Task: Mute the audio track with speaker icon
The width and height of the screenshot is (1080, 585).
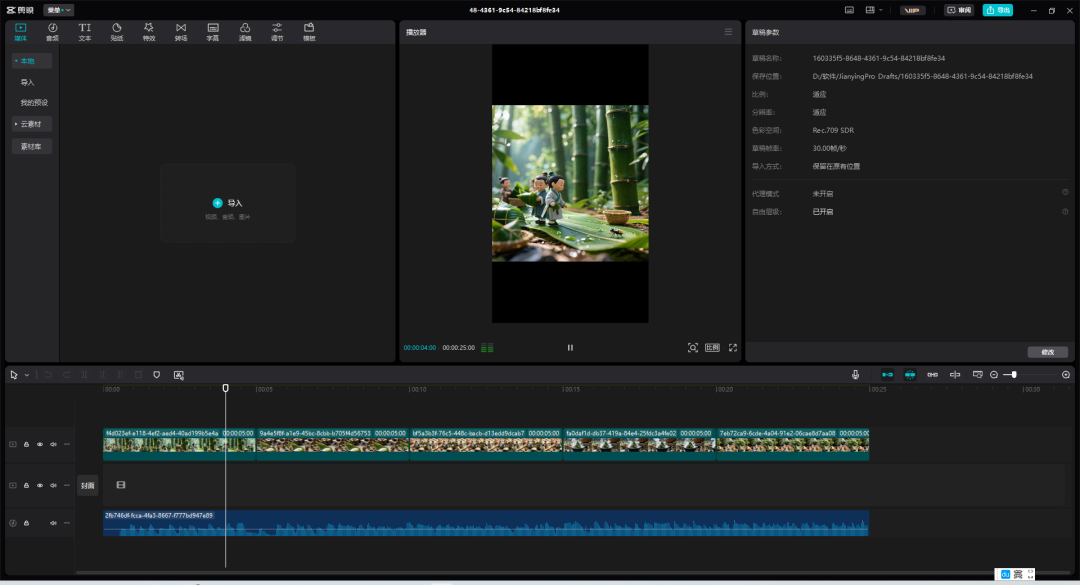Action: coord(53,523)
